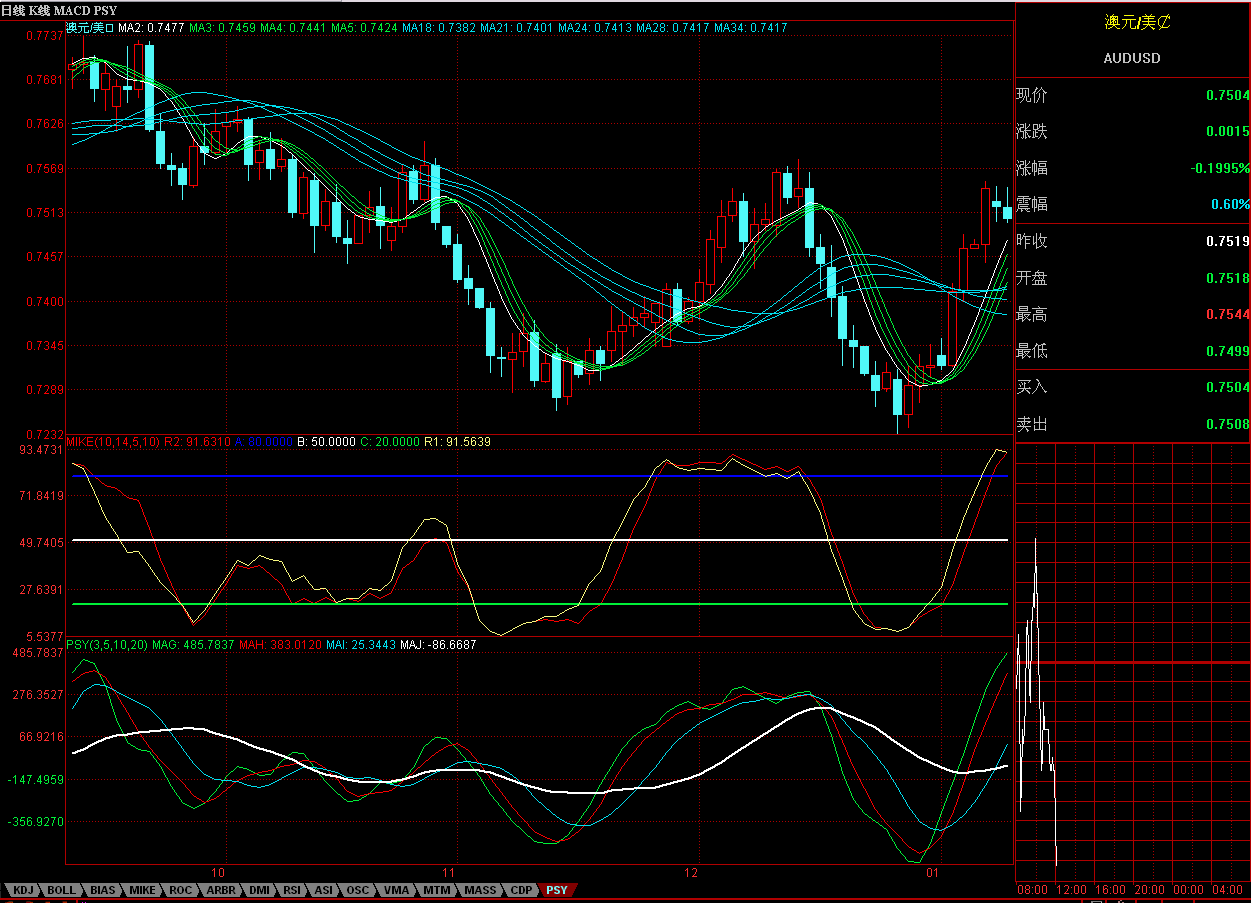Open the CDP indicator tab

[522, 890]
